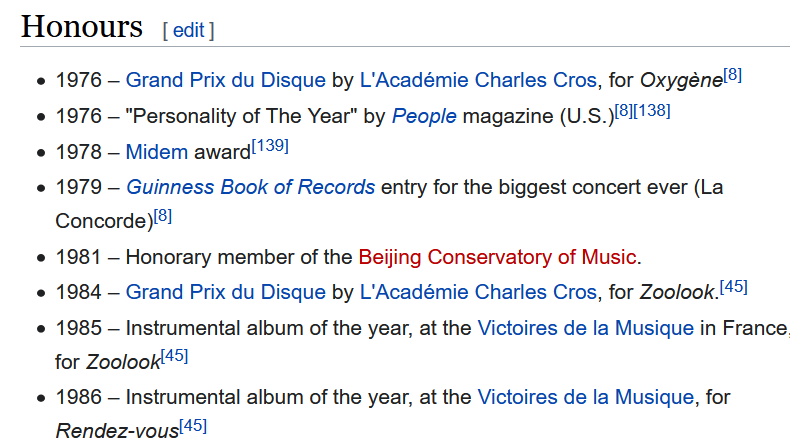This screenshot has width=790, height=448.
Task: Open the 1976 Grand Prix du Disque link
Action: [x=225, y=80]
